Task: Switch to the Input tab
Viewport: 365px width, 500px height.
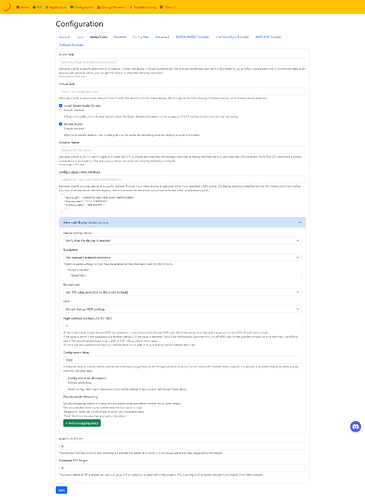Action: (80, 37)
